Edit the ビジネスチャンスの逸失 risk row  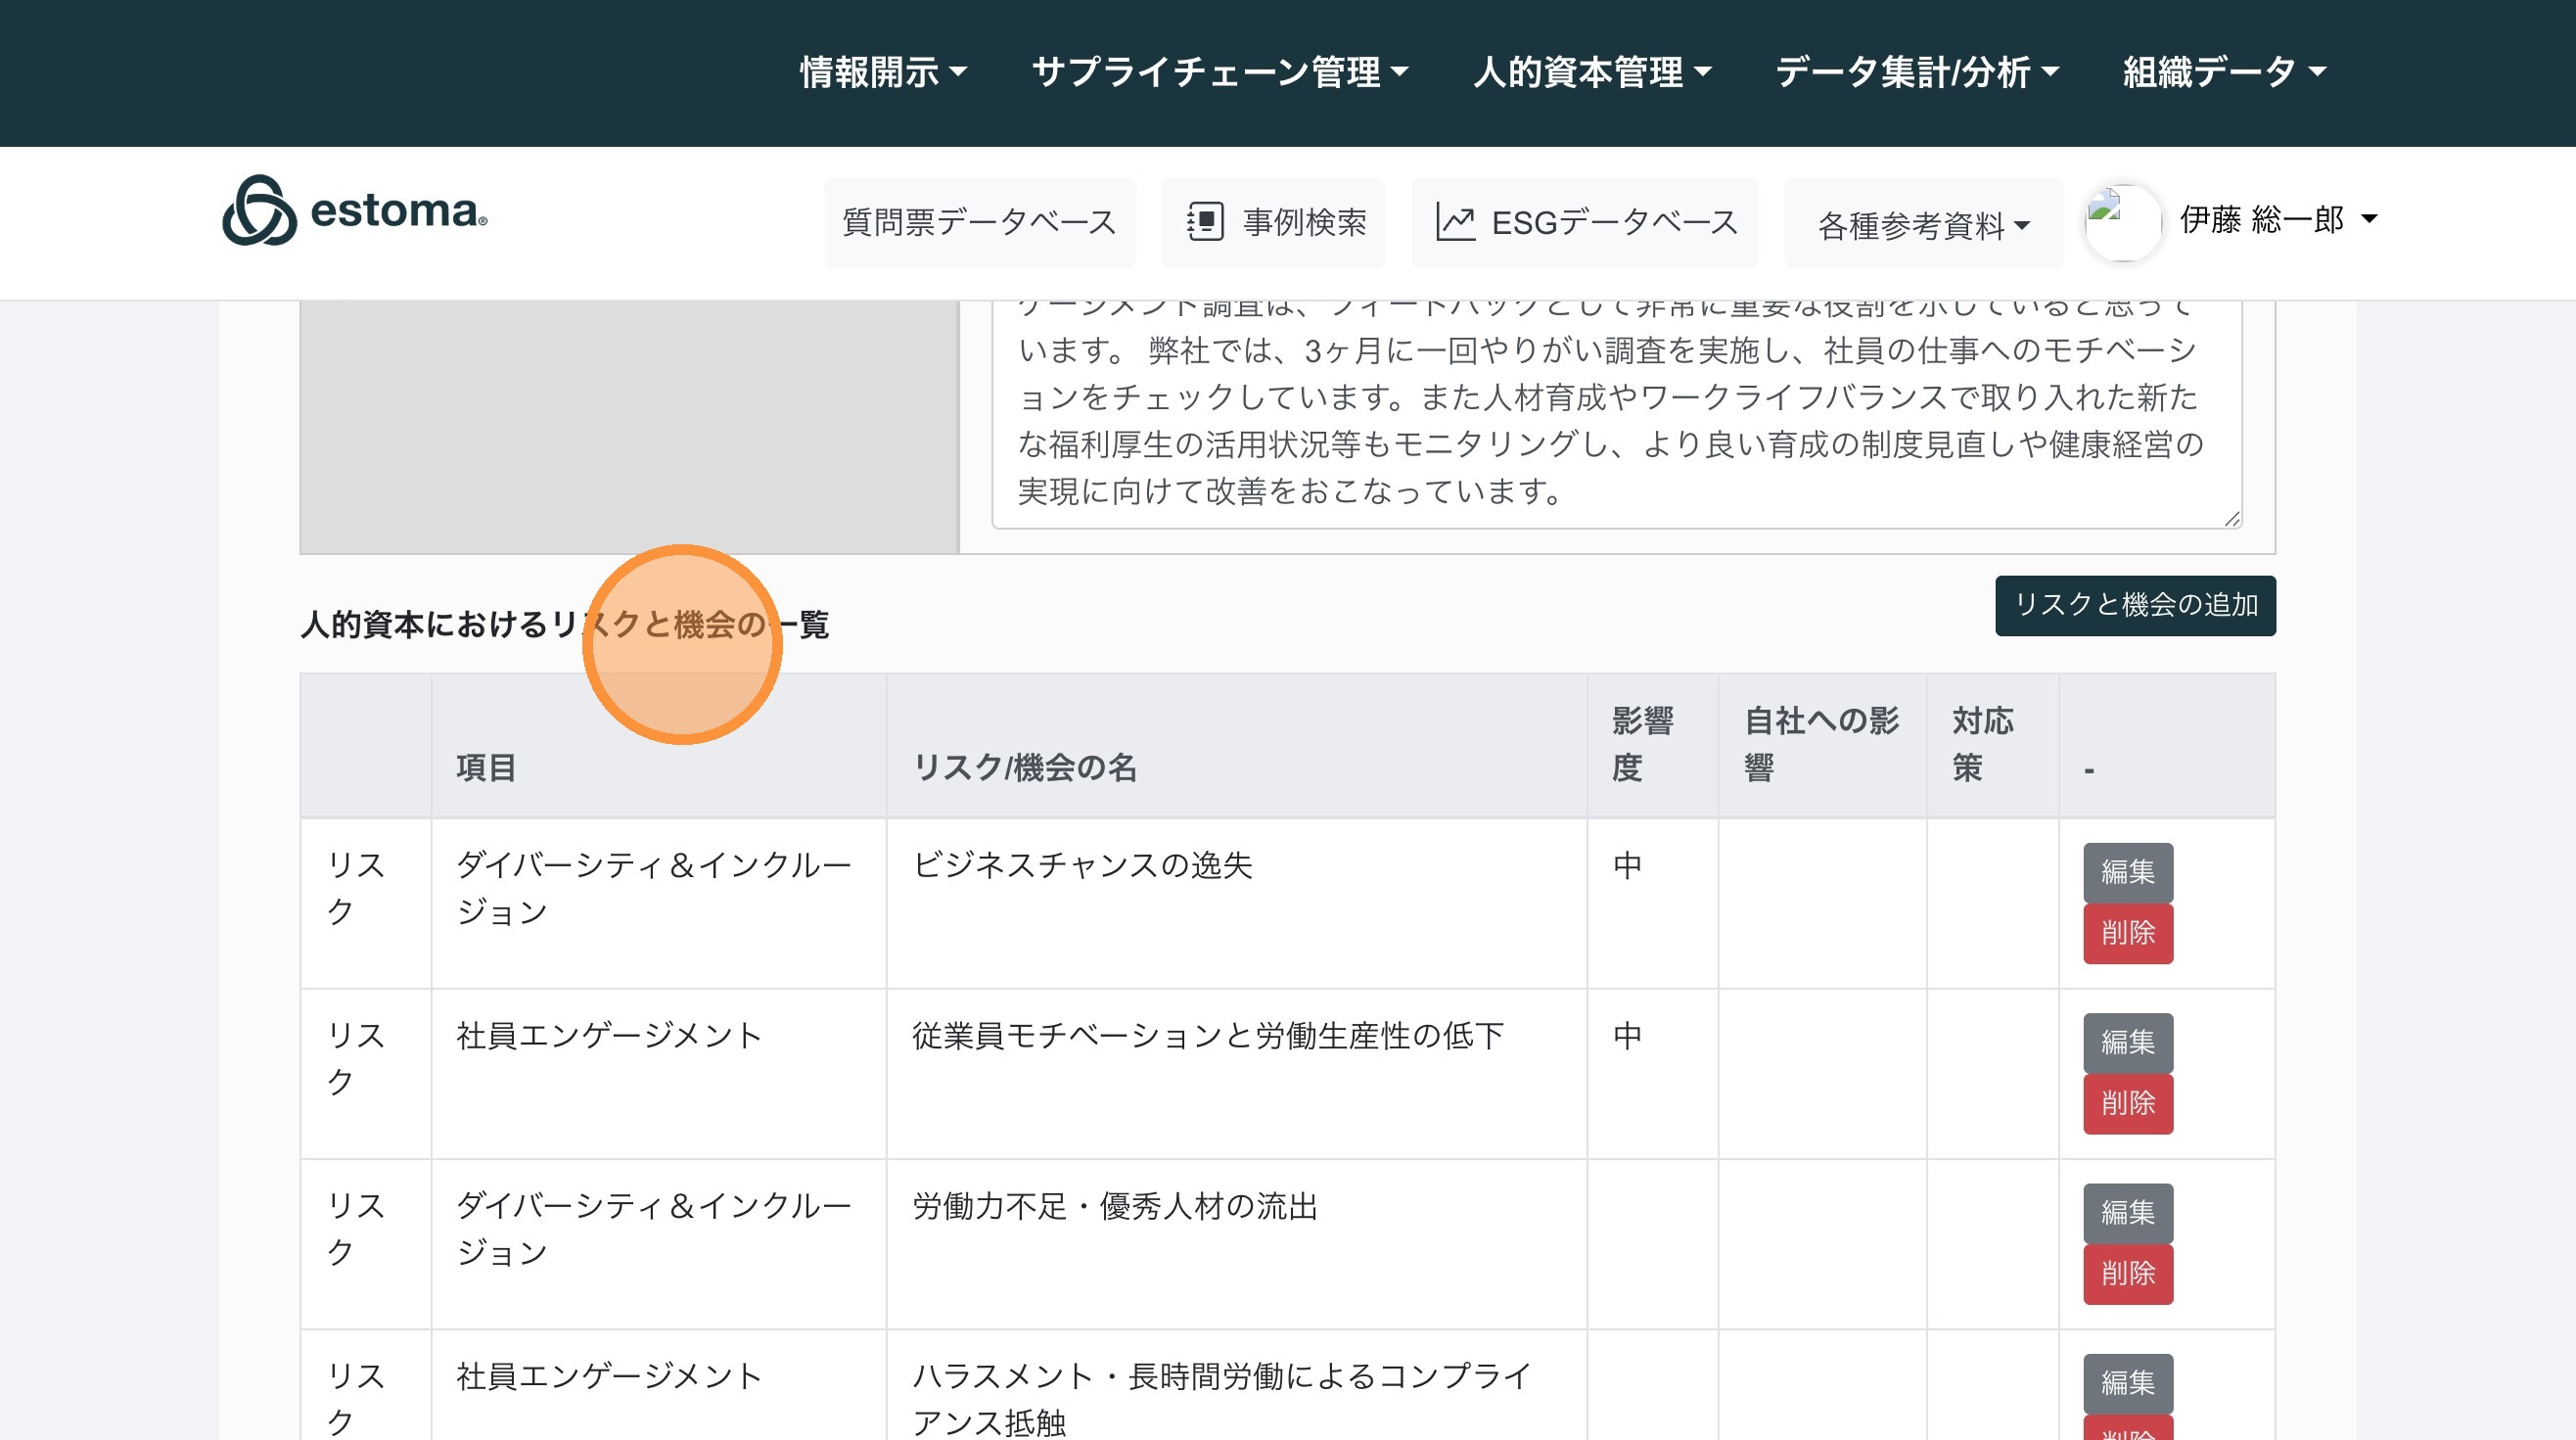point(2127,872)
